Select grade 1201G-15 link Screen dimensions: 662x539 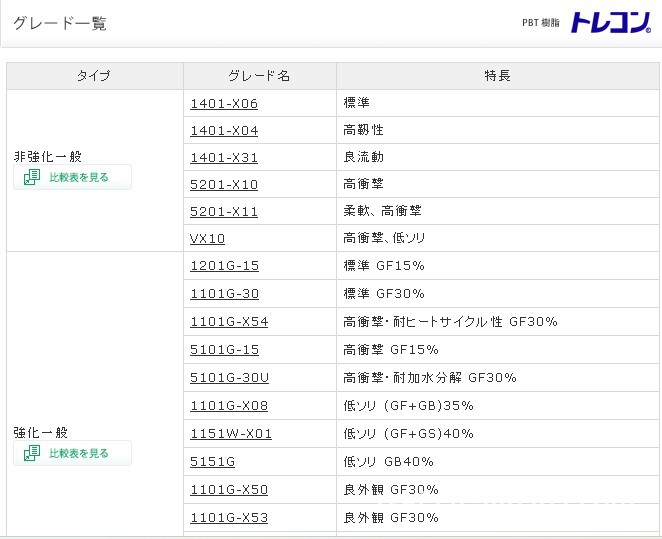click(x=224, y=265)
